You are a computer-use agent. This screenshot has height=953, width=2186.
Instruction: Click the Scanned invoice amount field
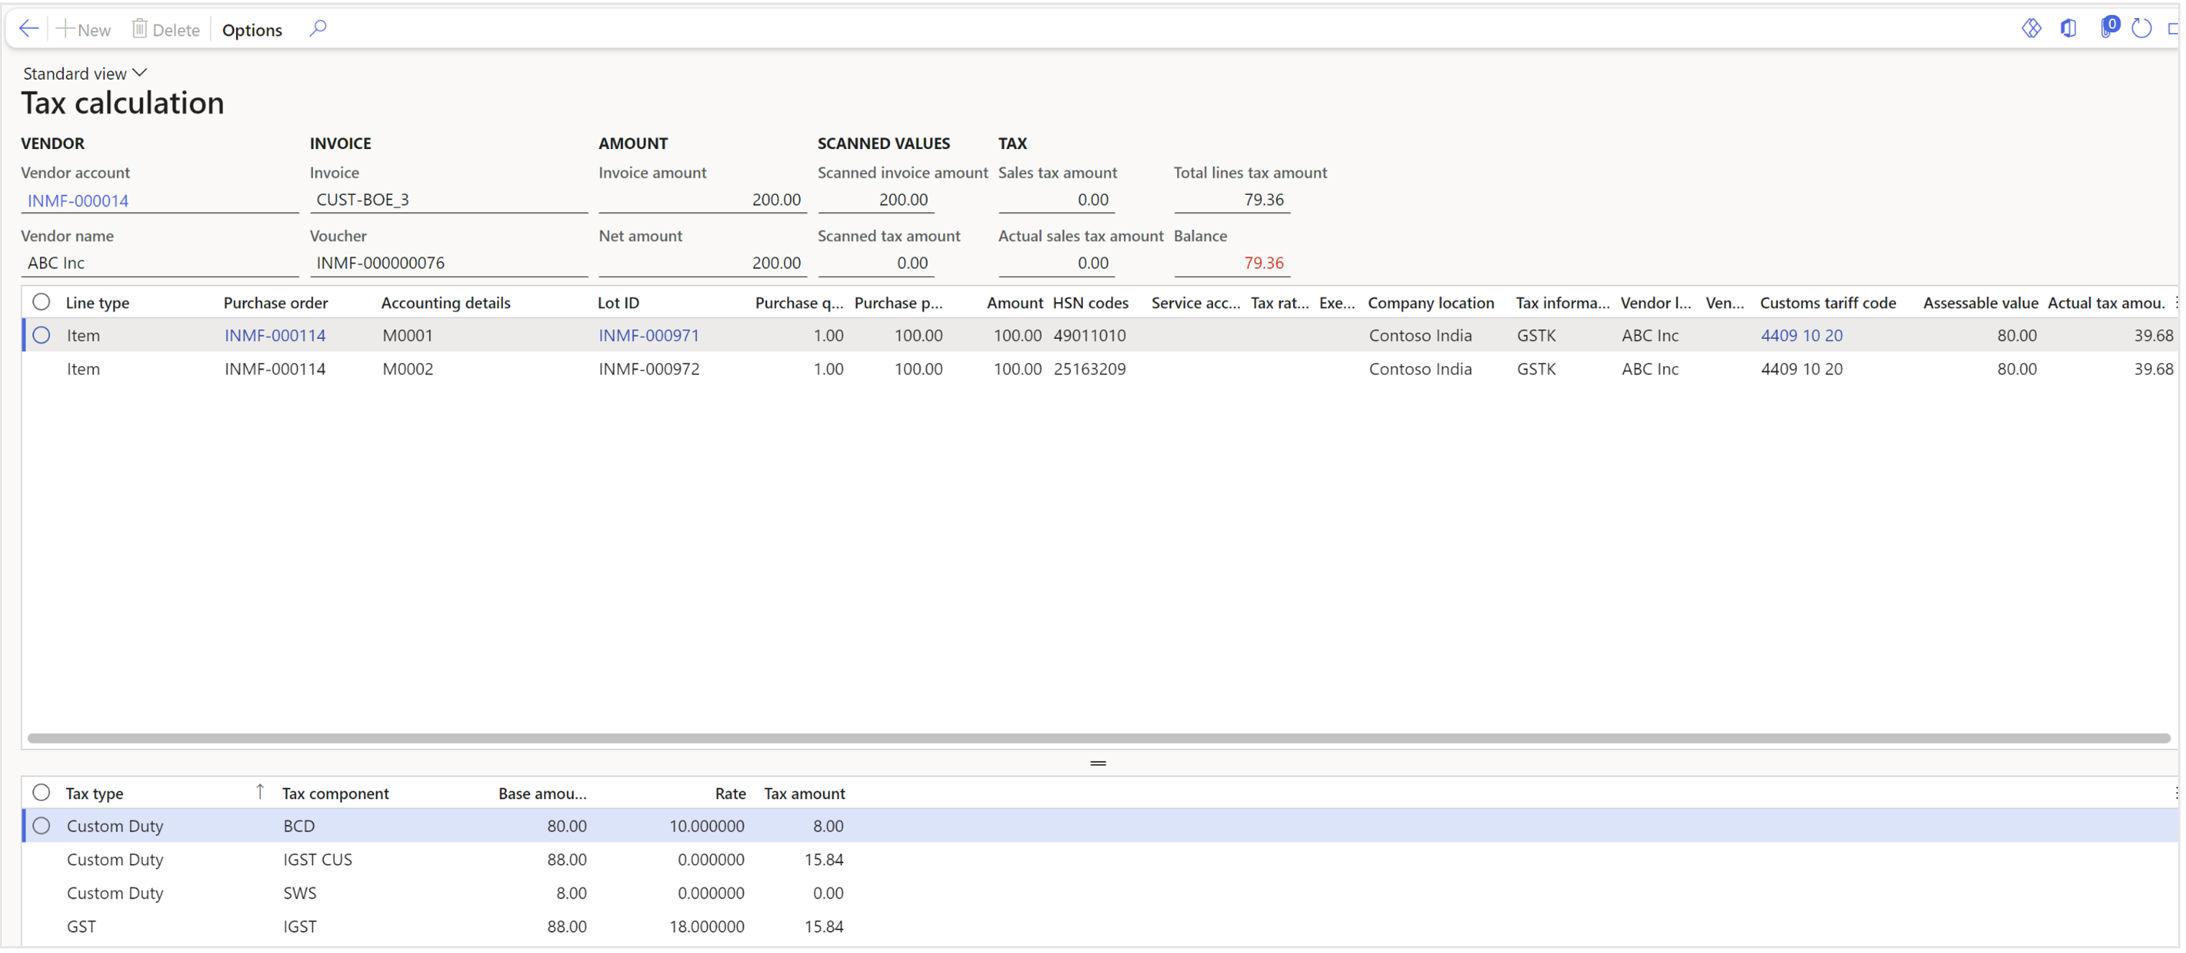click(876, 200)
